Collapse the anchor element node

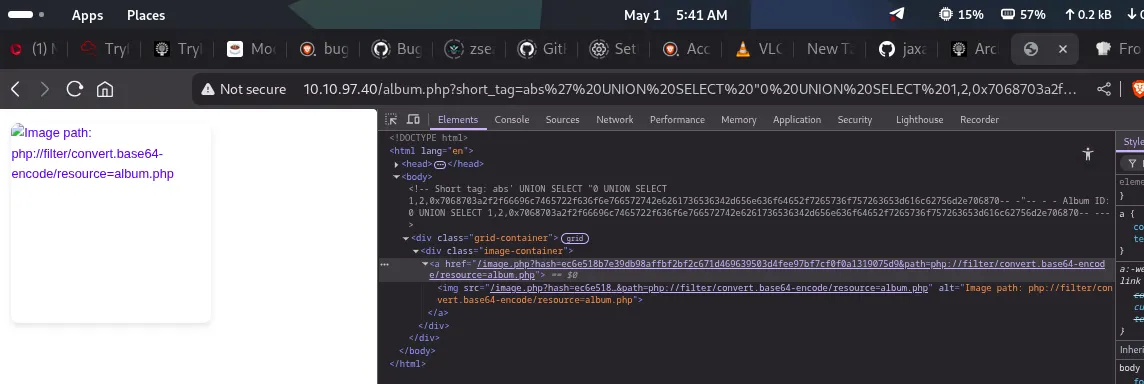tap(425, 264)
